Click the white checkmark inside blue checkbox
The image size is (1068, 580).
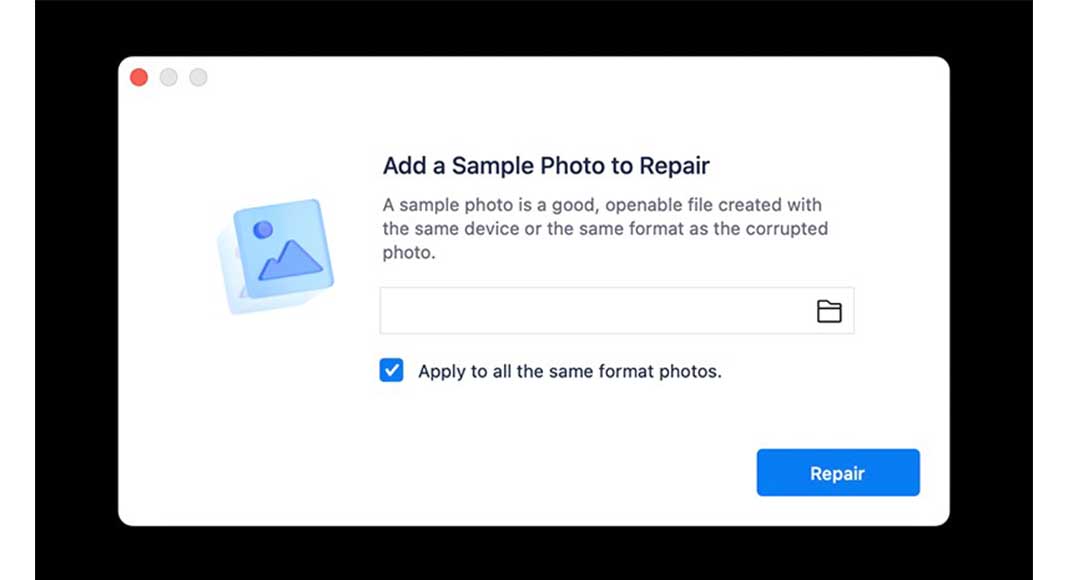(x=392, y=370)
